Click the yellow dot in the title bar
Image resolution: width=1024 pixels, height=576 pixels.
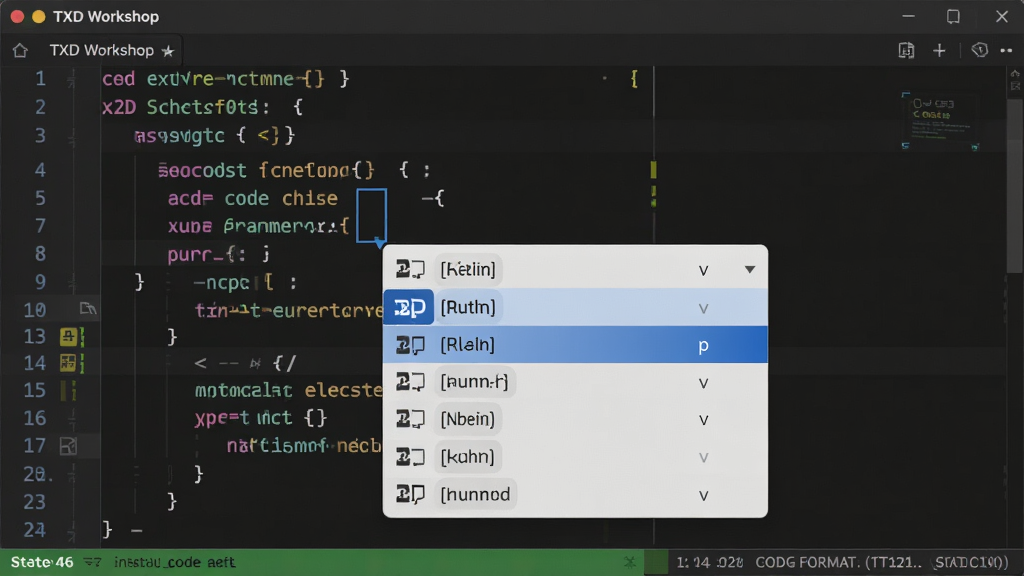tap(39, 16)
